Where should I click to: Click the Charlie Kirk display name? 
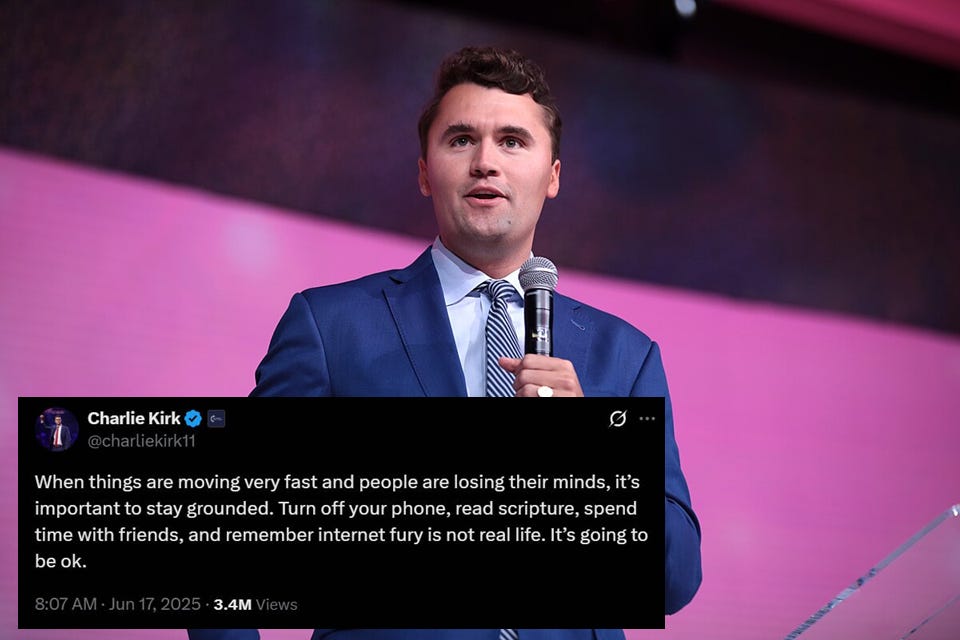tap(134, 418)
